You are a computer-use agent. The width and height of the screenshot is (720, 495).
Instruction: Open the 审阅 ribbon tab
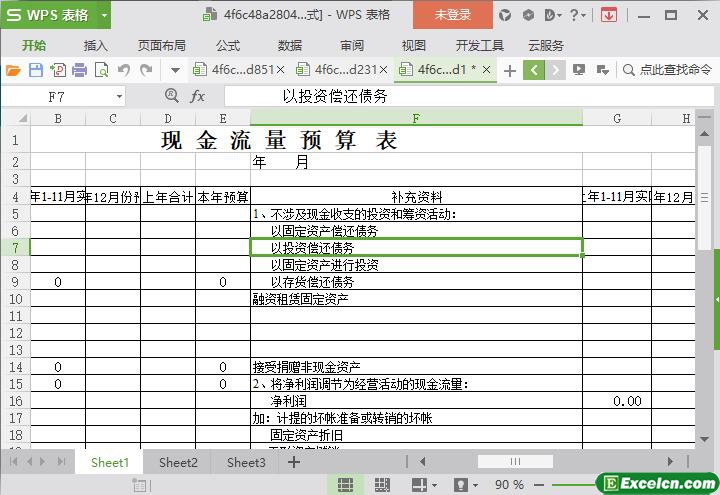[352, 45]
